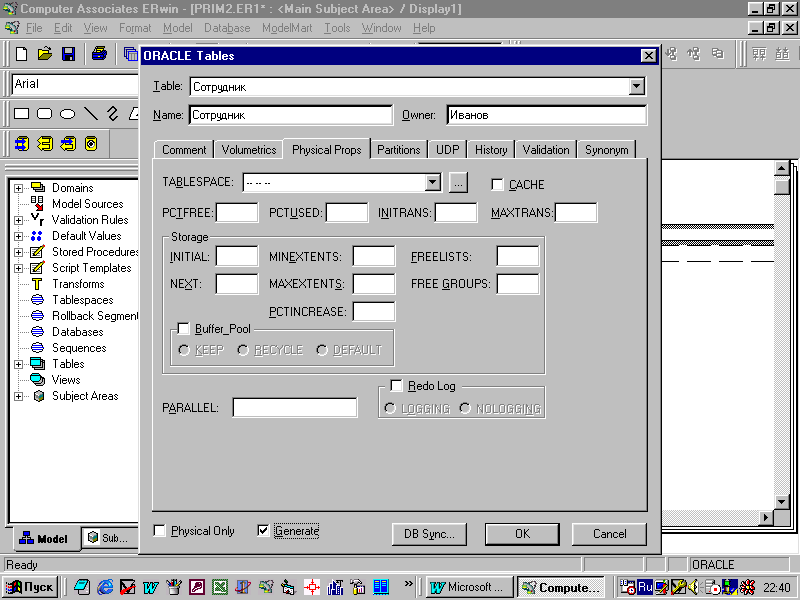Click the Subject Areas cube icon
This screenshot has width=800, height=600.
click(x=39, y=396)
